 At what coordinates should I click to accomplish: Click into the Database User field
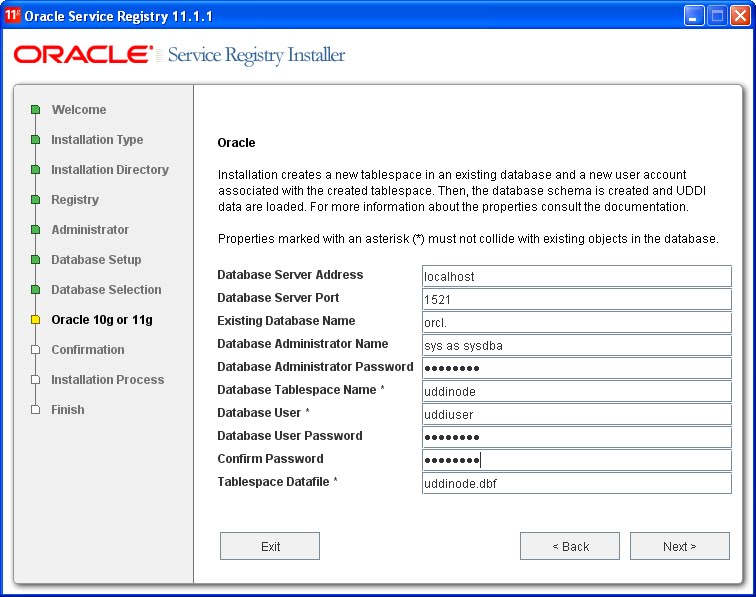coord(577,414)
